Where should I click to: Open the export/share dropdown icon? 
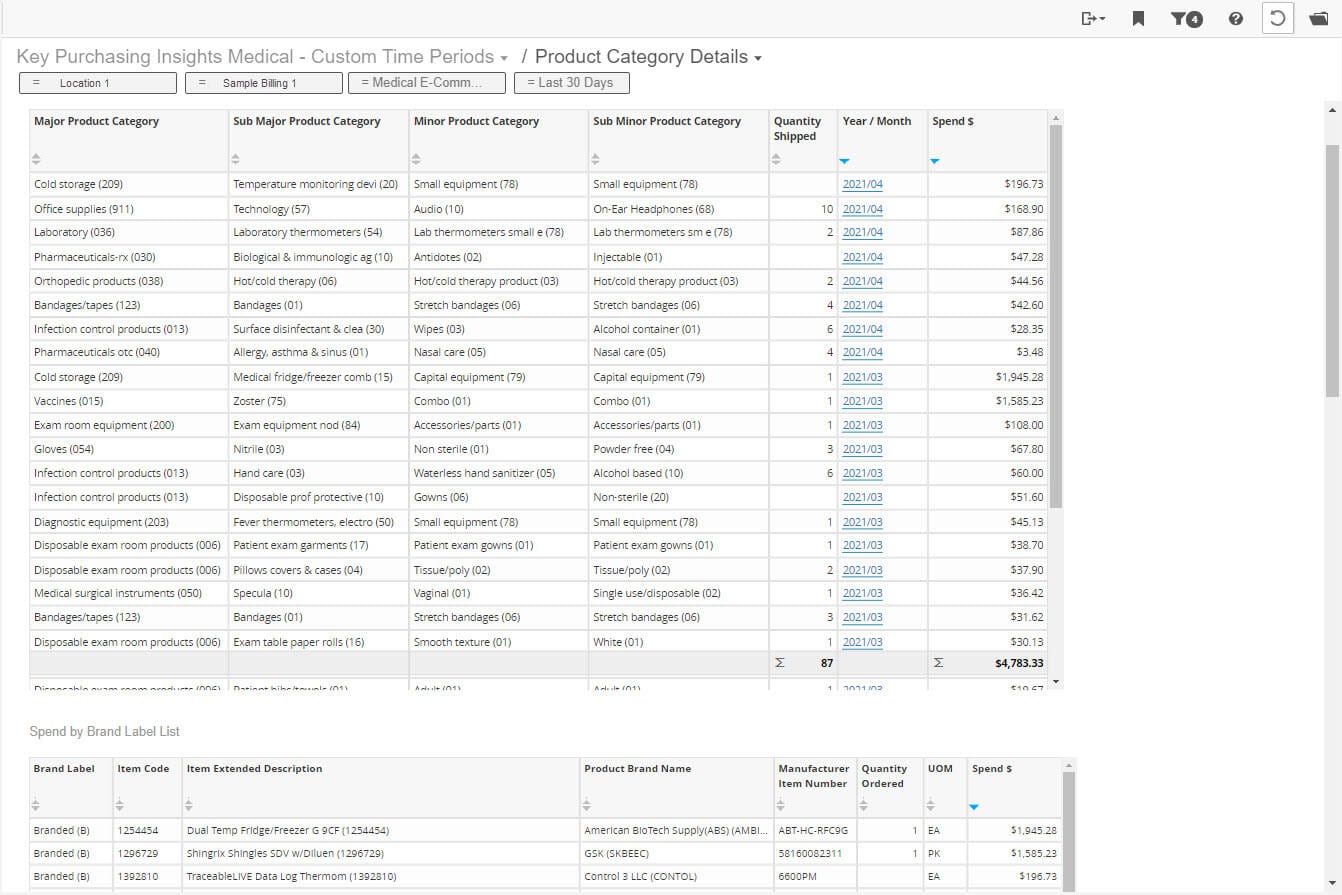point(1093,18)
